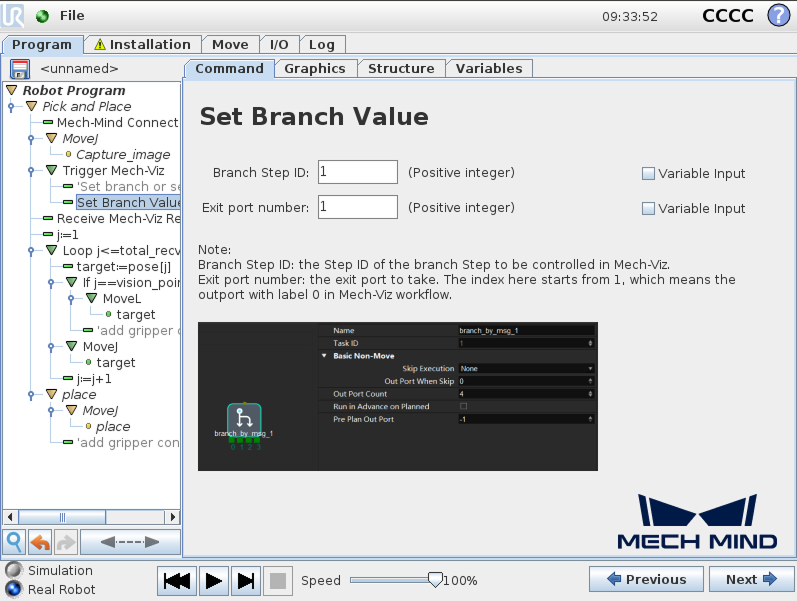Collapse the Robot Program root node

11,91
